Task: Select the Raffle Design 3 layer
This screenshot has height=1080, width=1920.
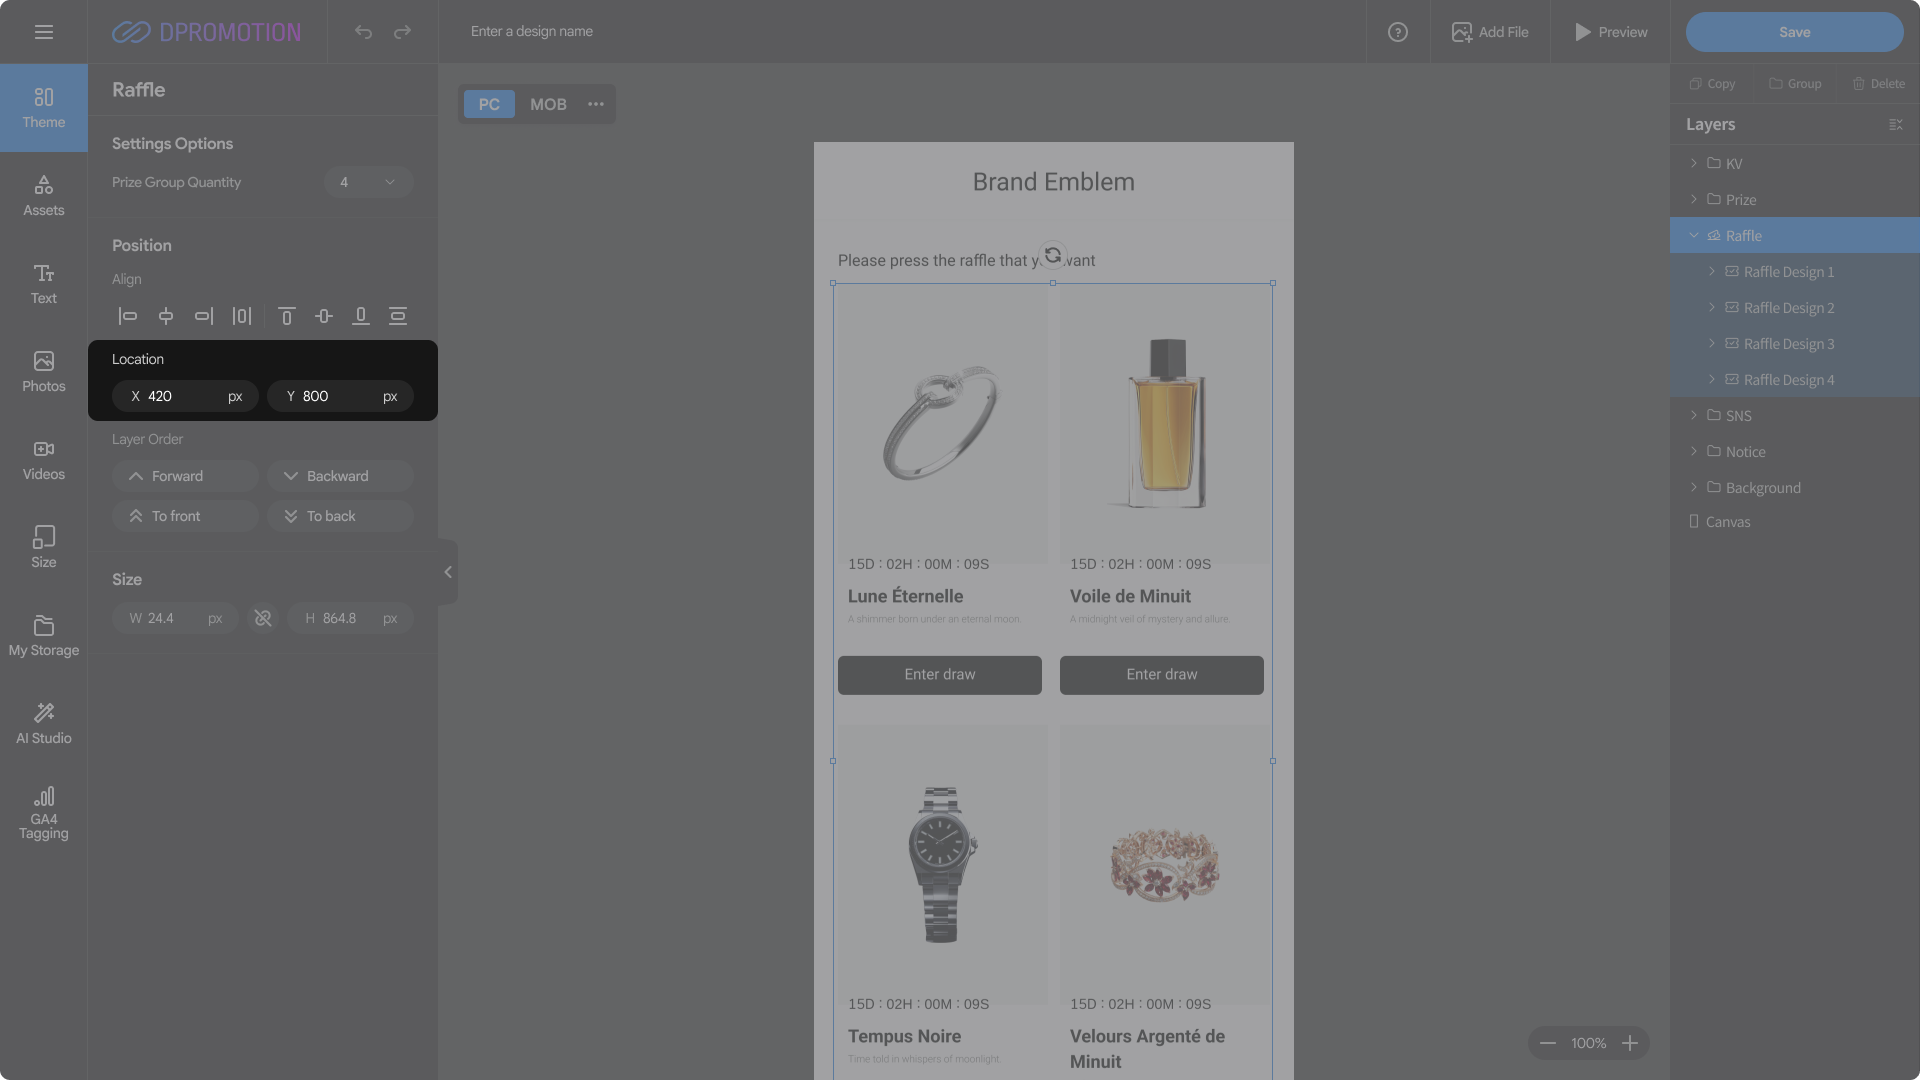Action: pos(1788,344)
